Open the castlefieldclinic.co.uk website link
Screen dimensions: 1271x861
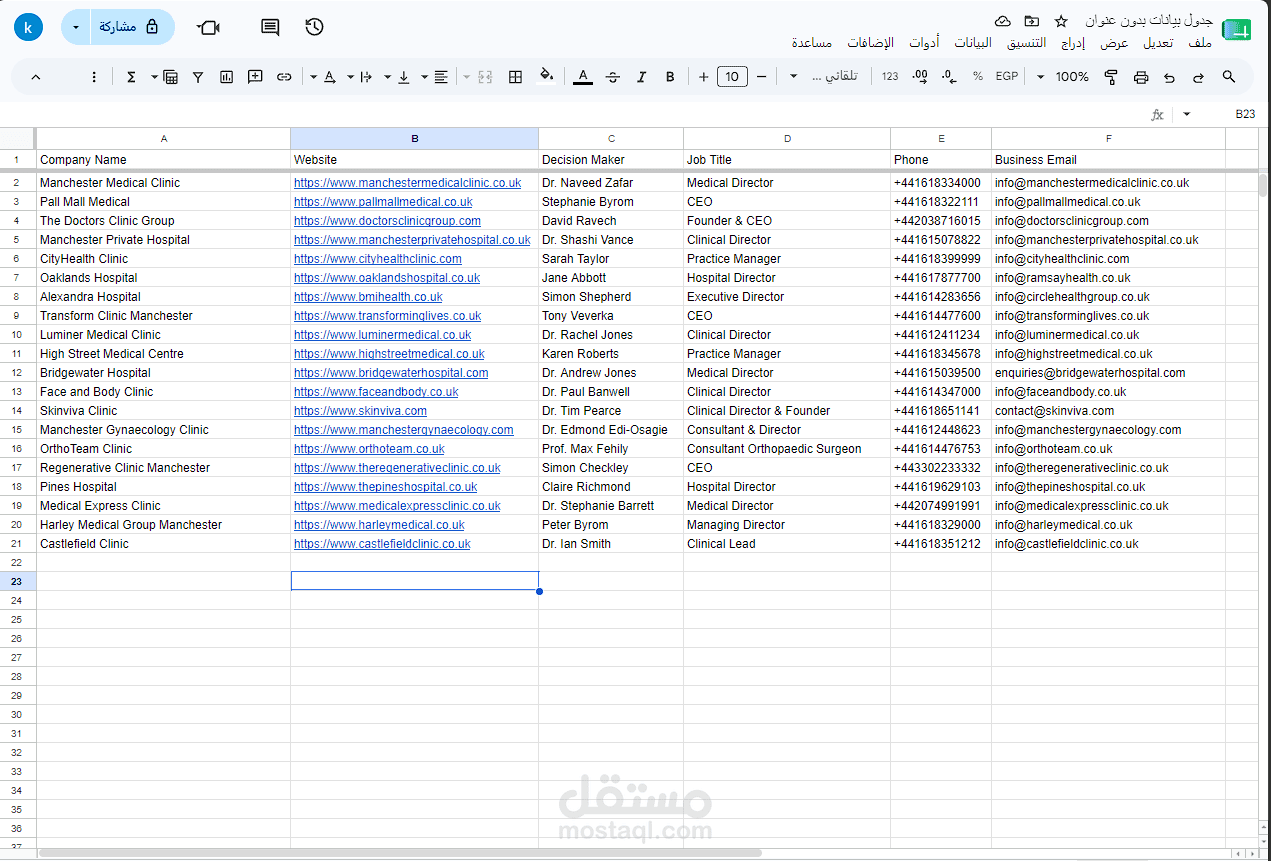pos(382,544)
